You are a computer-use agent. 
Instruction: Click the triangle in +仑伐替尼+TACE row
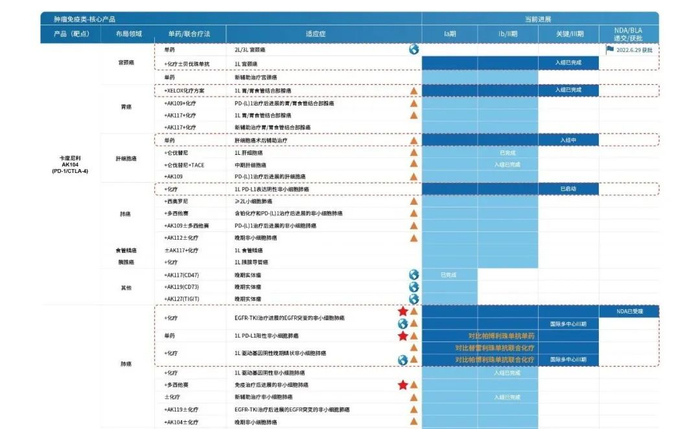tap(414, 164)
